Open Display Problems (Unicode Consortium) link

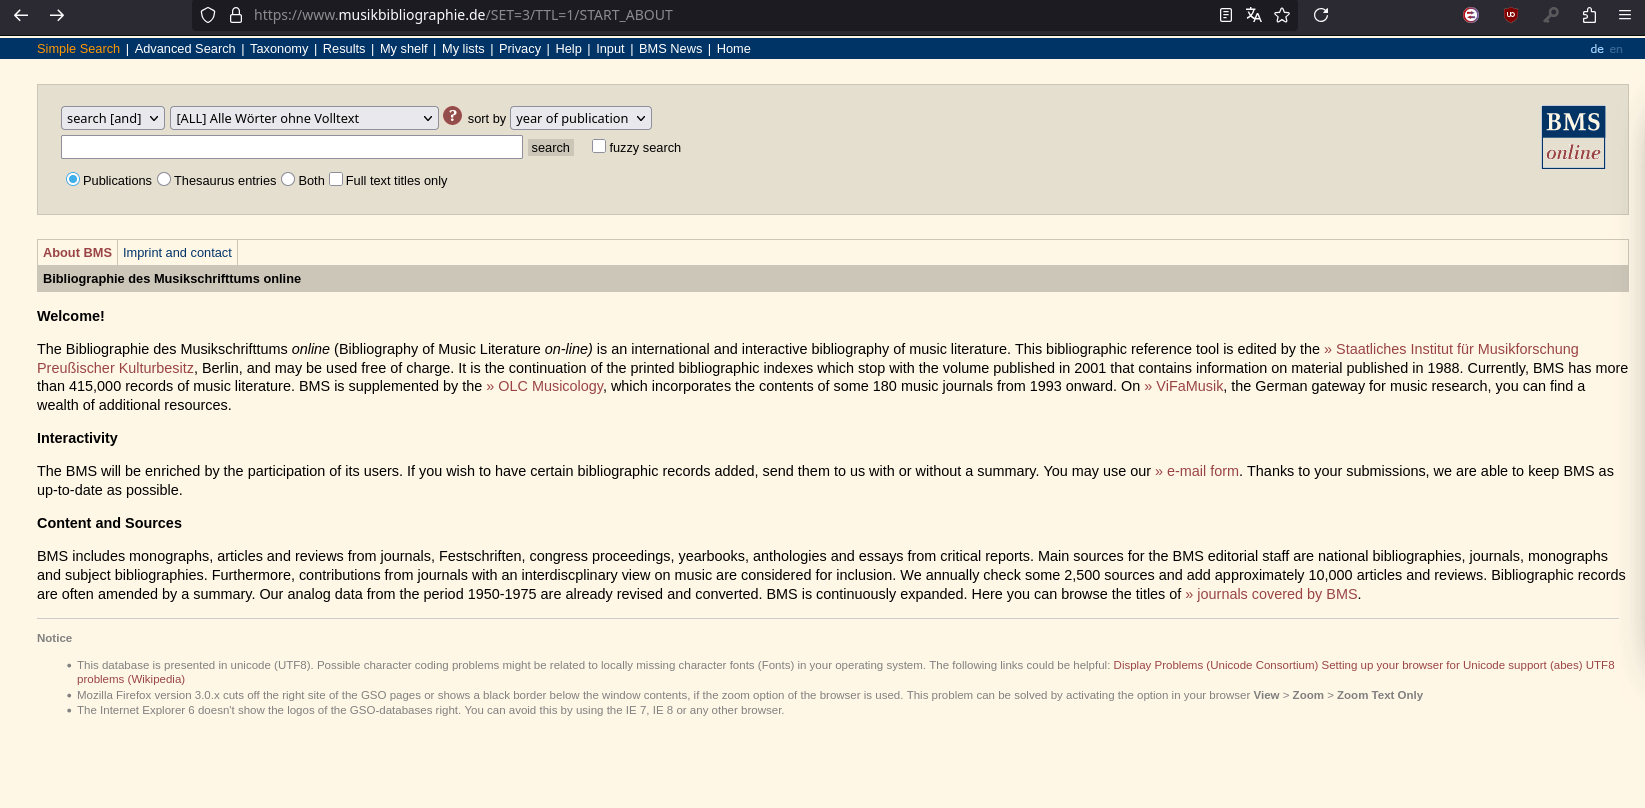tap(1216, 665)
